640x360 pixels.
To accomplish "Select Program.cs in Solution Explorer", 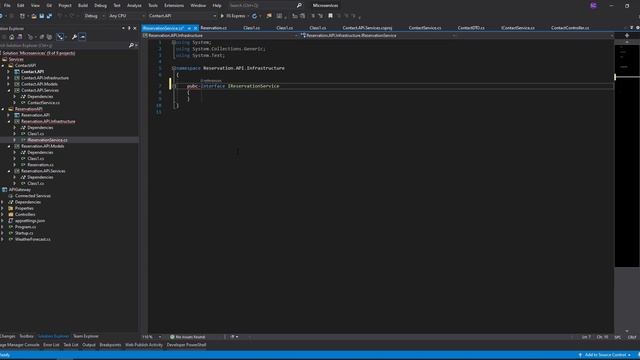I will point(25,227).
